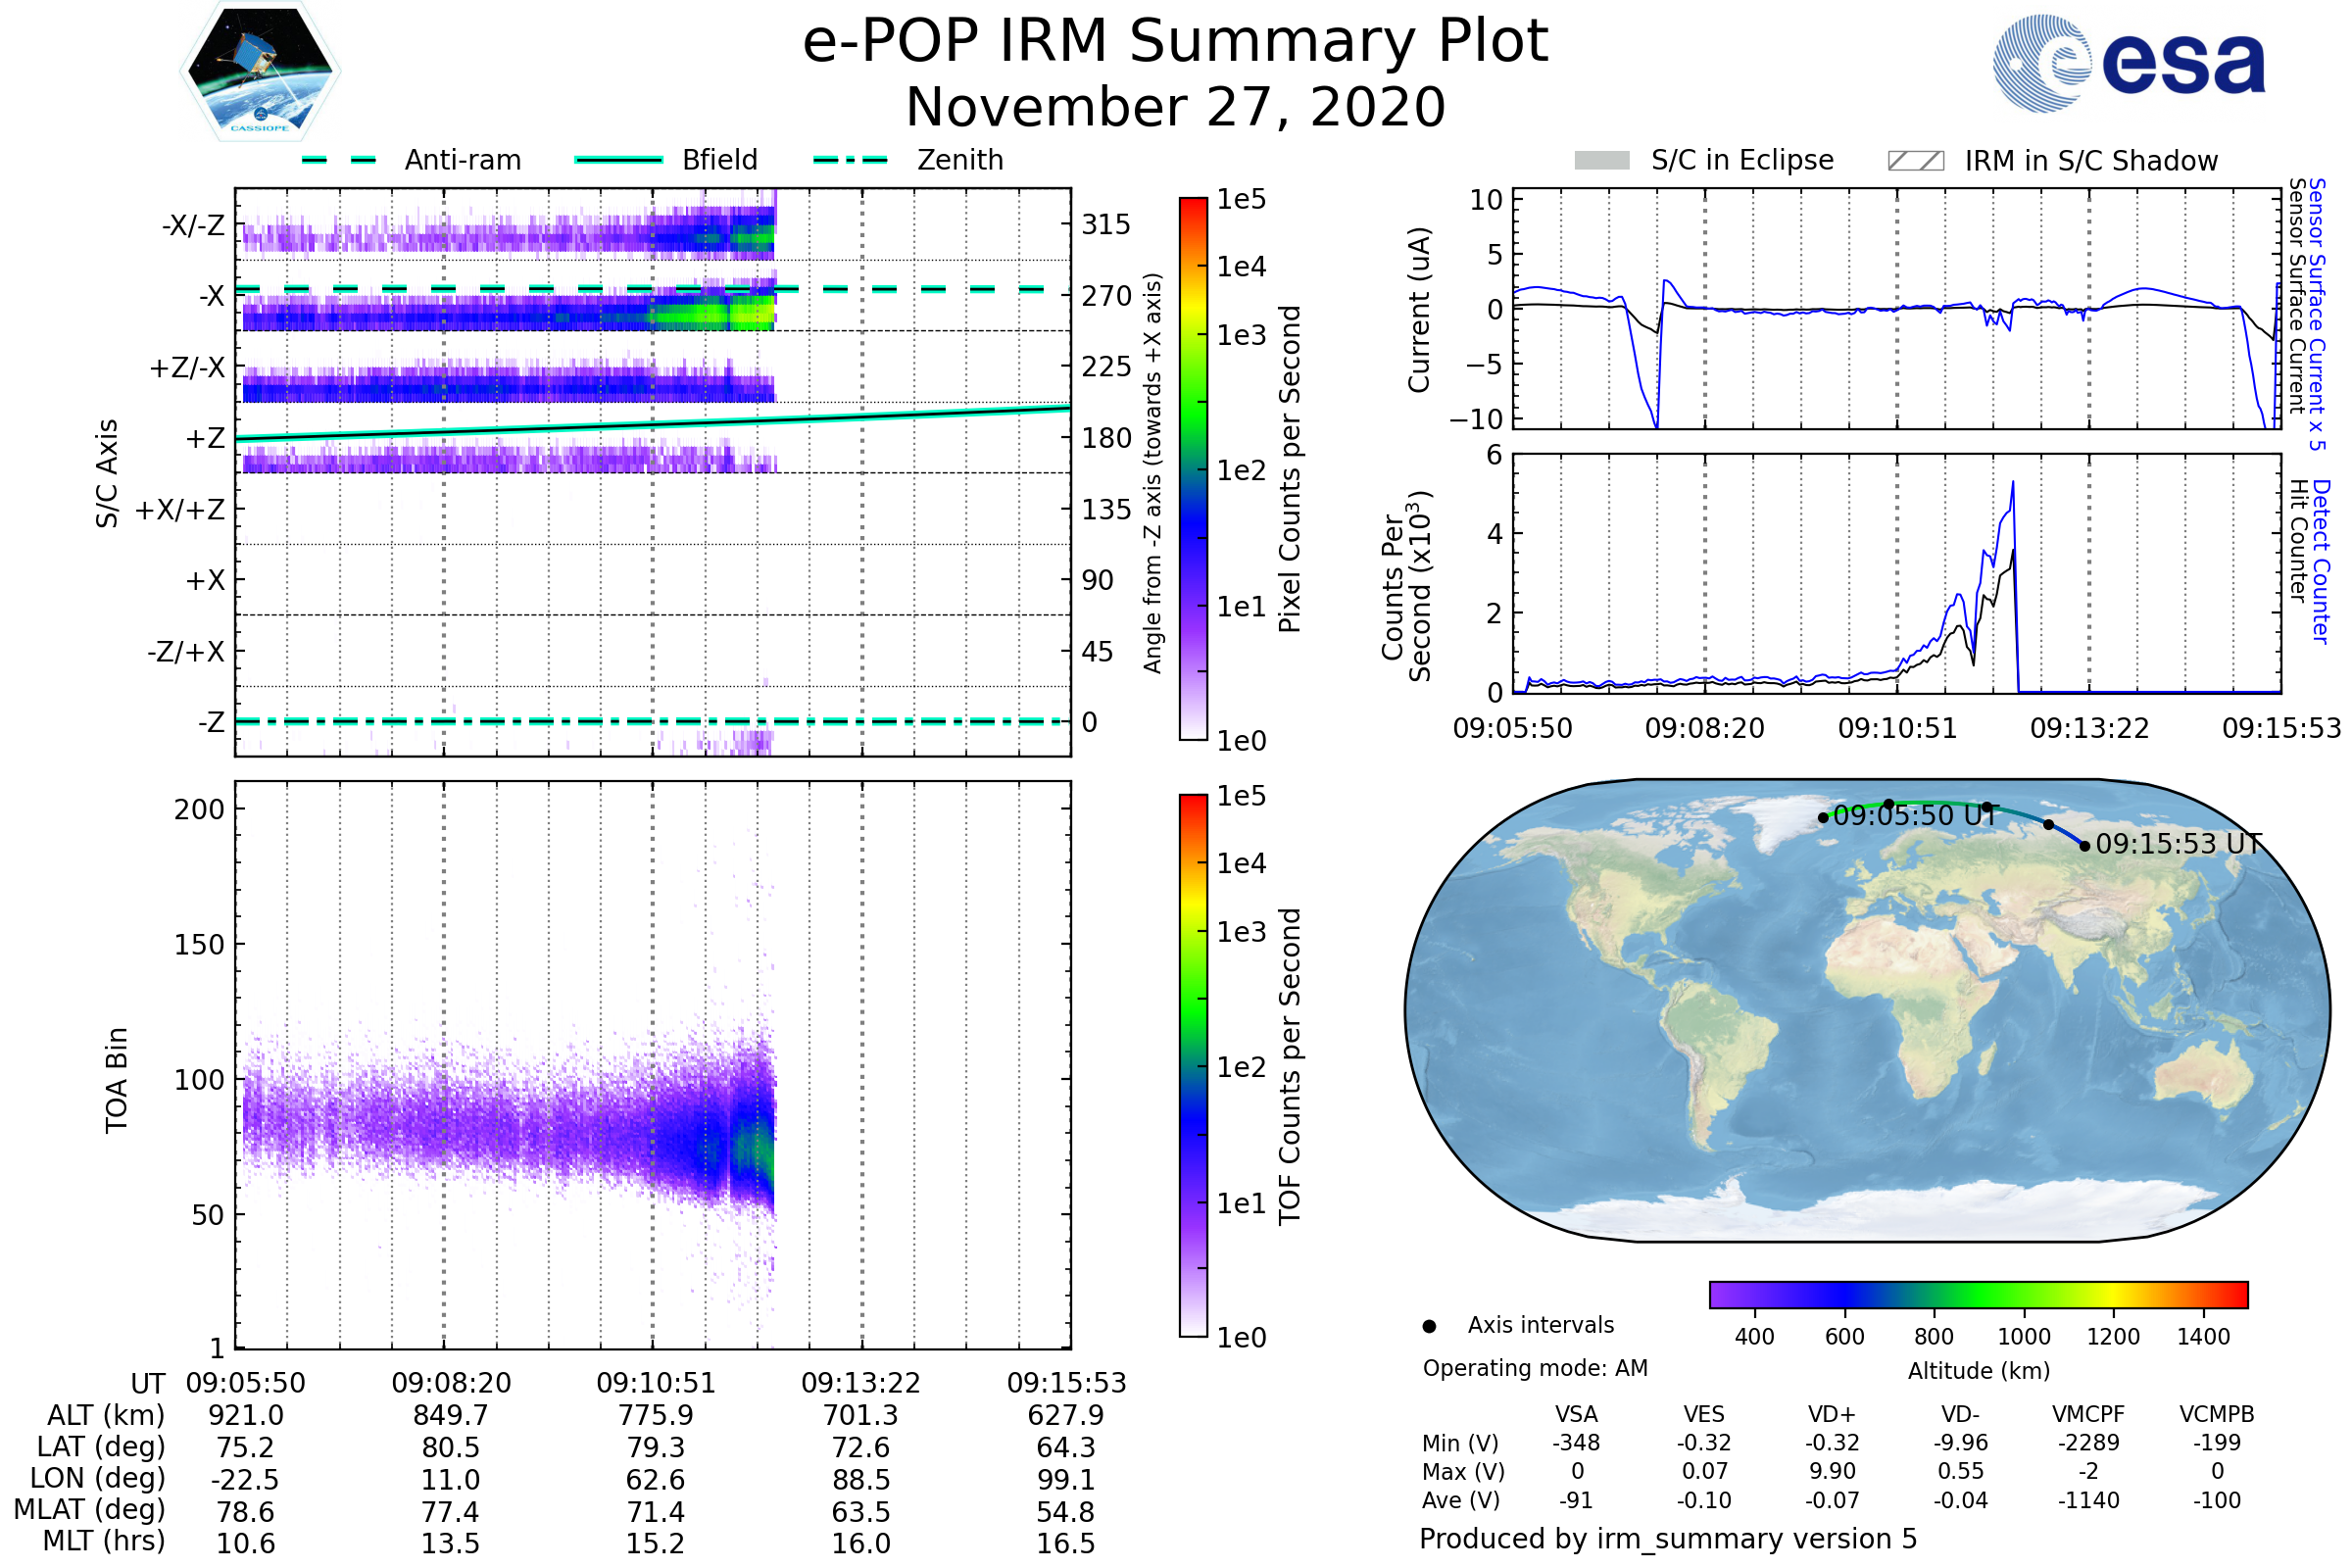Click the Bfield solid legend line
The image size is (2352, 1568).
pos(619,160)
